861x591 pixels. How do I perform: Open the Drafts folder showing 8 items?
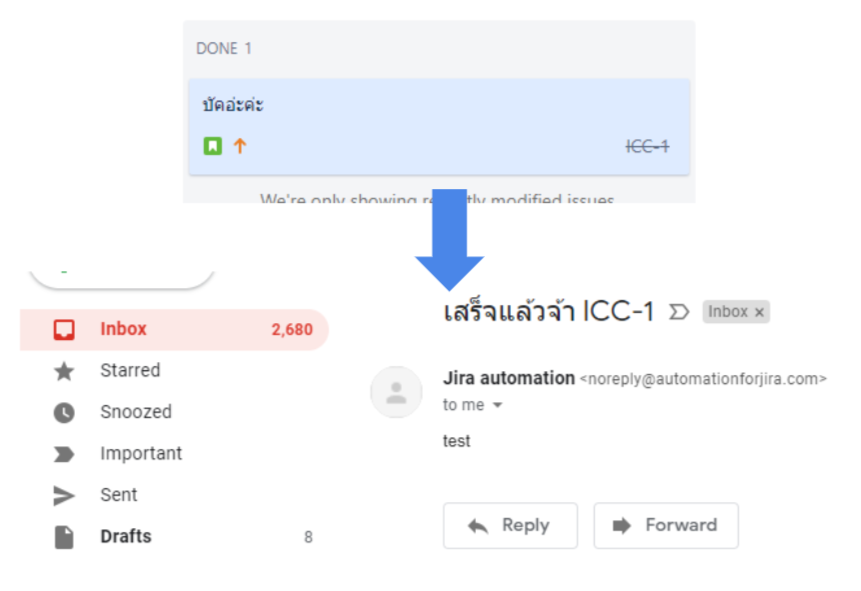coord(125,536)
